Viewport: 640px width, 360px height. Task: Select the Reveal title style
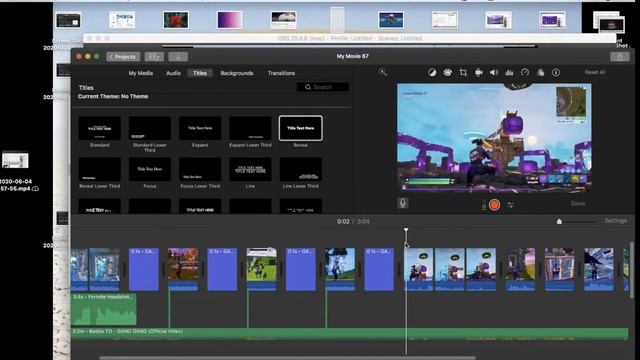300,128
